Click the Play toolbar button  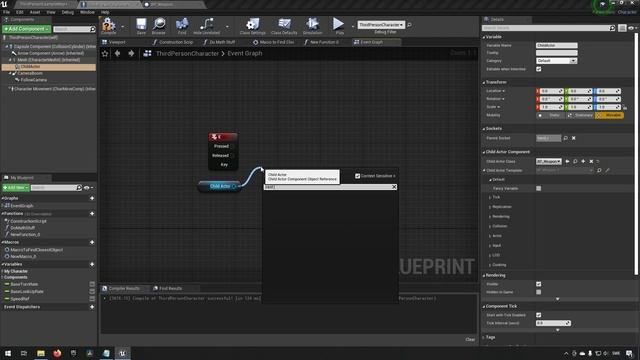[x=338, y=26]
